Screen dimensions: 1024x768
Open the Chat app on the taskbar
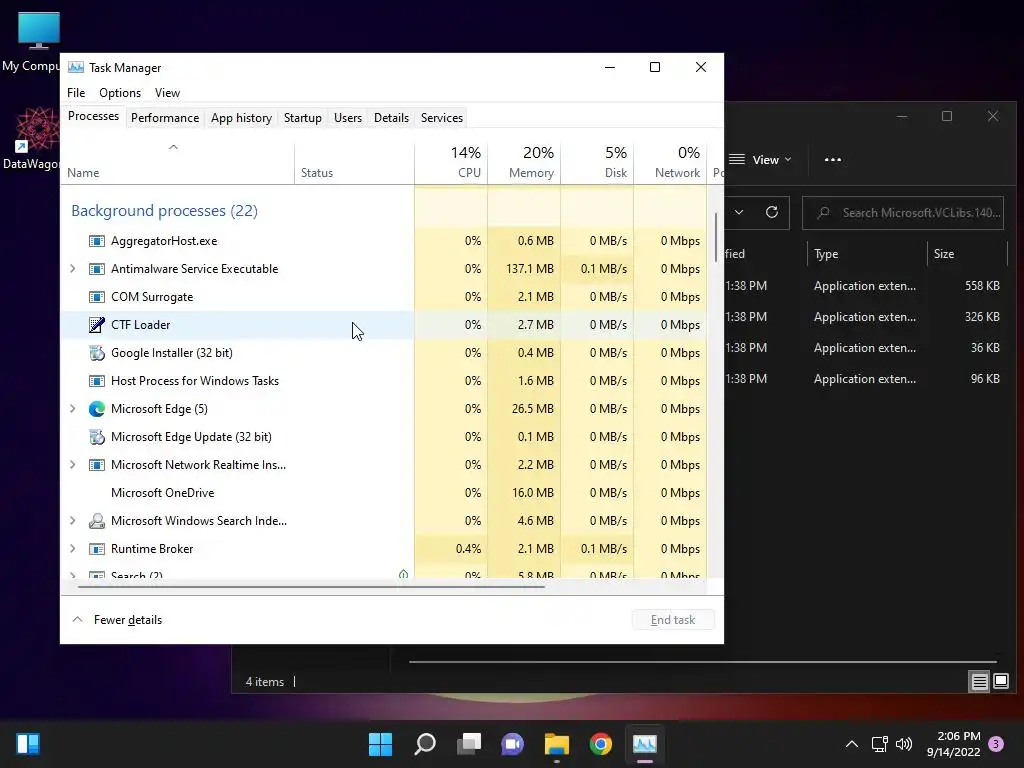tap(513, 744)
